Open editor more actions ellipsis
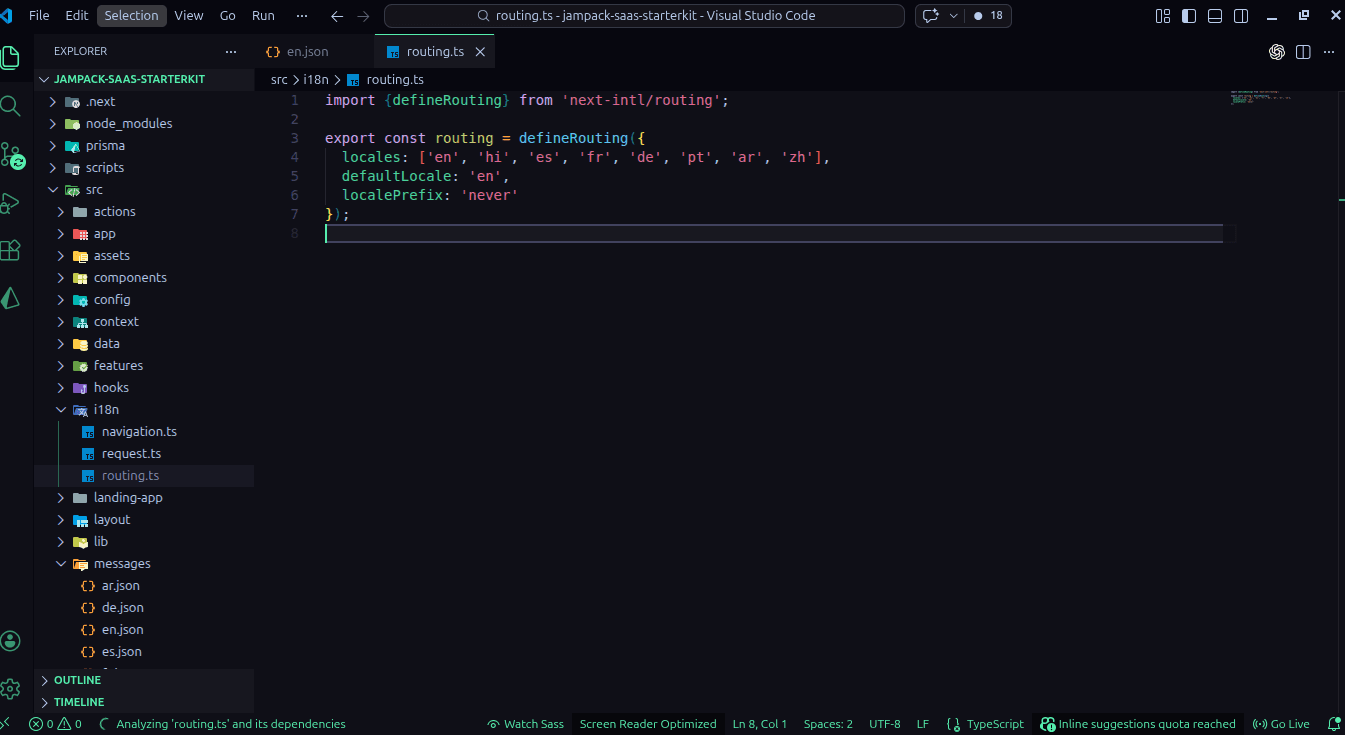 [1329, 52]
